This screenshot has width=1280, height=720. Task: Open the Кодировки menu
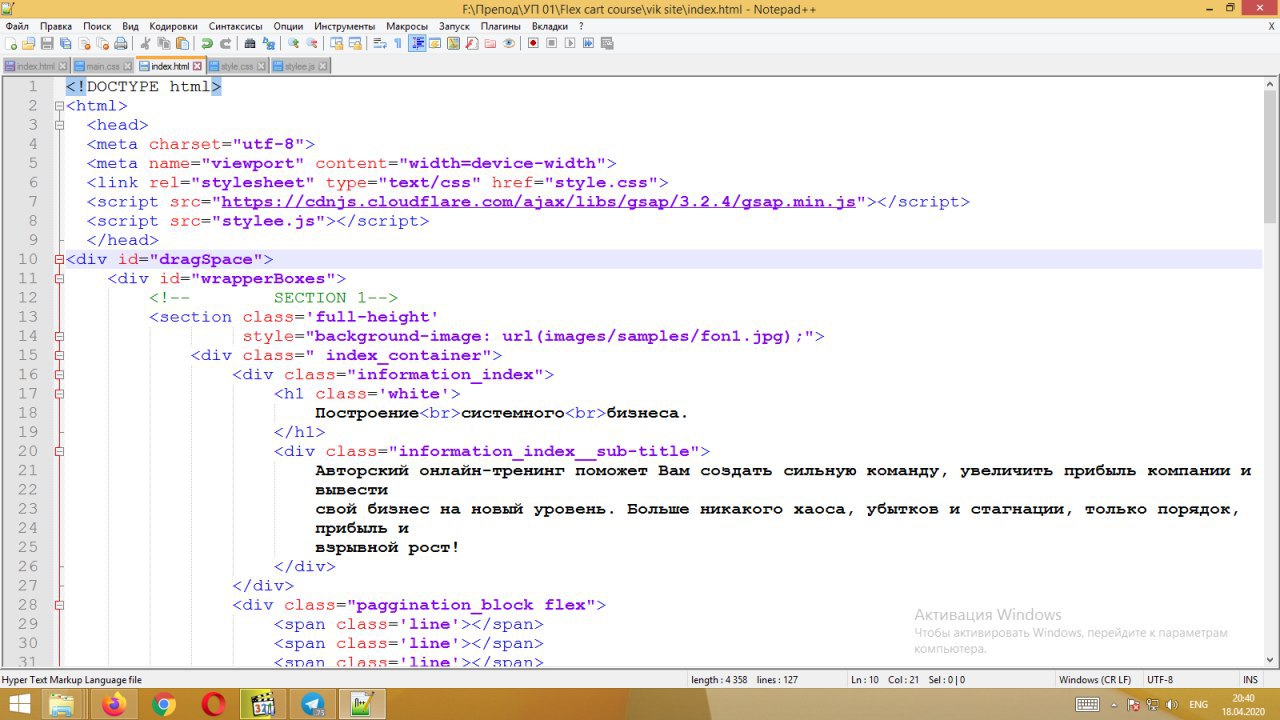coord(173,26)
